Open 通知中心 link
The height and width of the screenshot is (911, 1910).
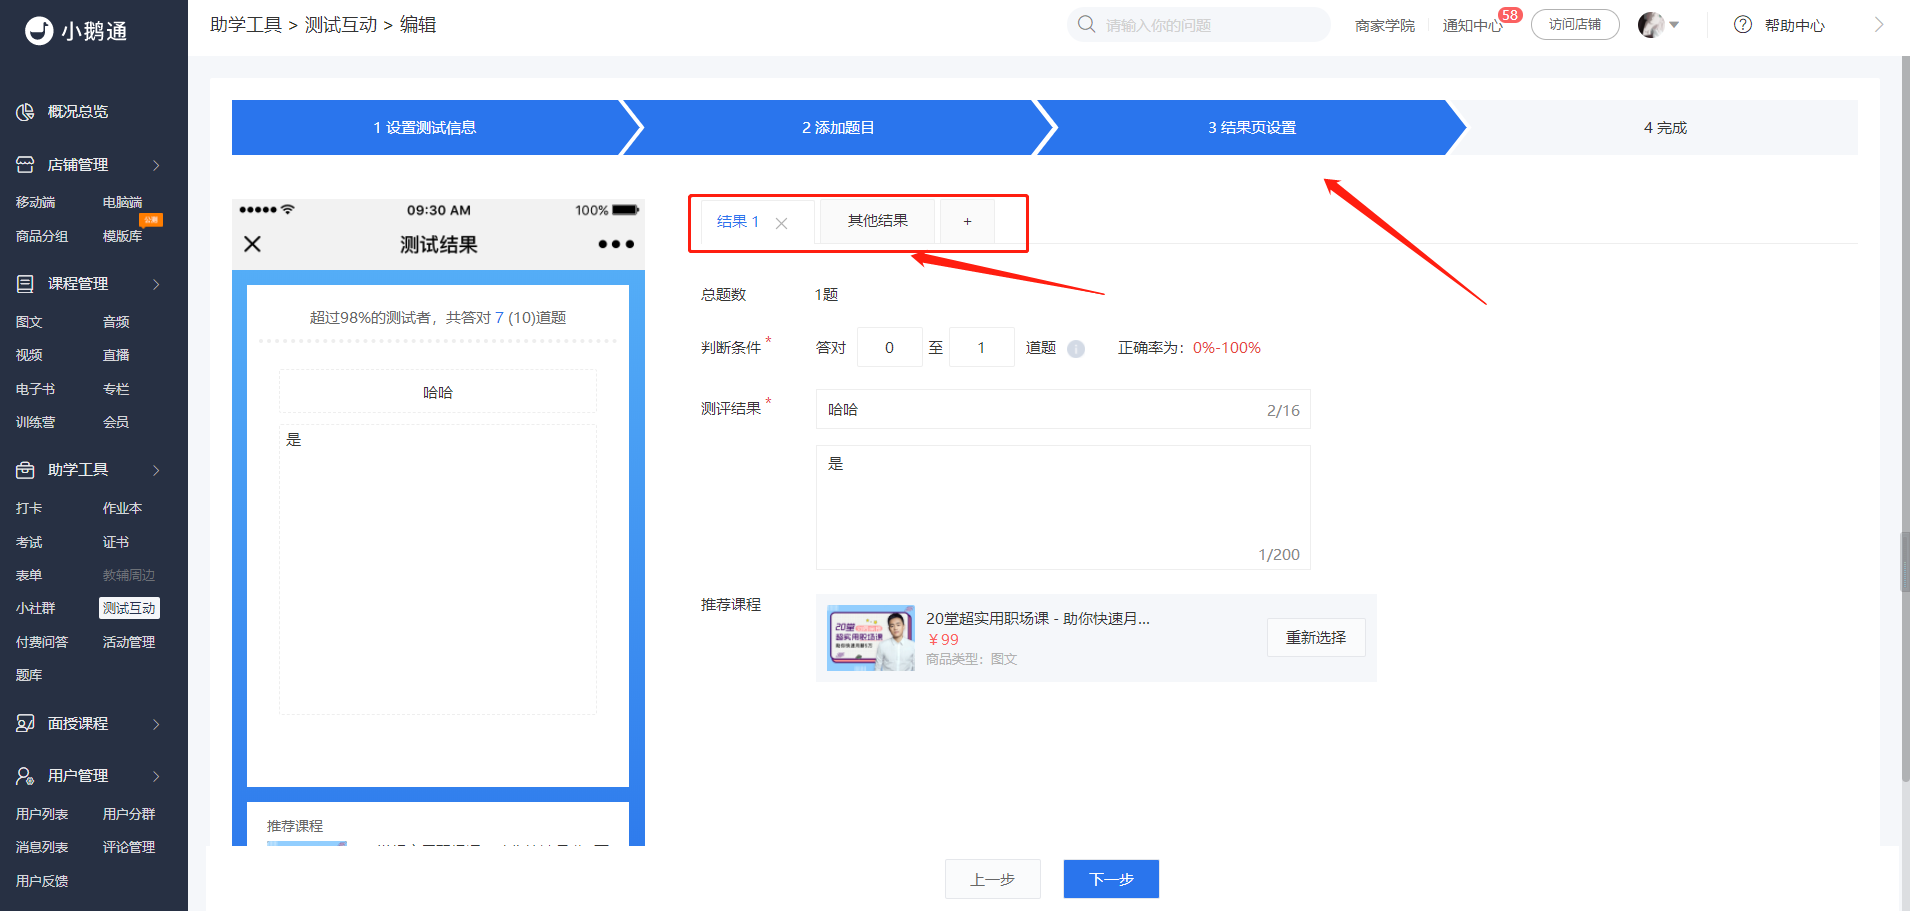click(1472, 25)
